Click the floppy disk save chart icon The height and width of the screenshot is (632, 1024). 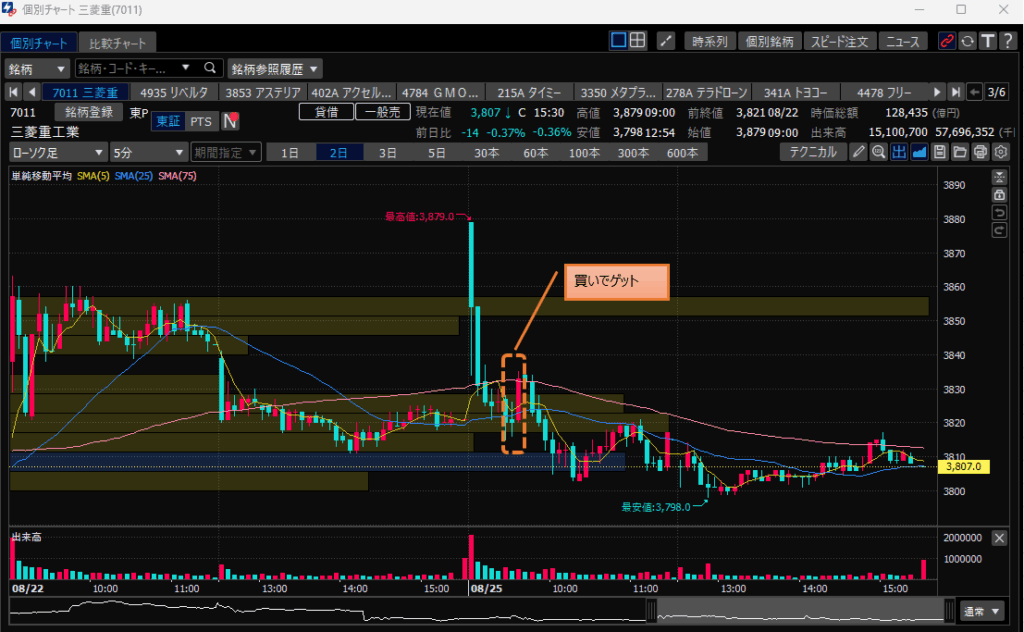point(939,152)
